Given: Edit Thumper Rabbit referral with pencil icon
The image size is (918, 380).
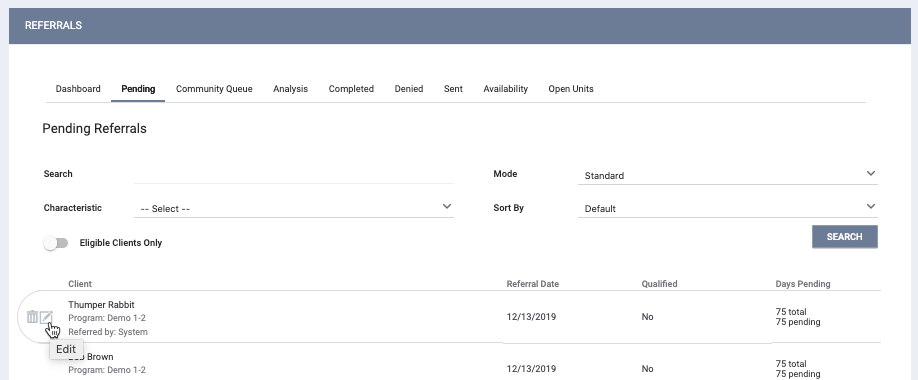Looking at the screenshot, I should 46,317.
